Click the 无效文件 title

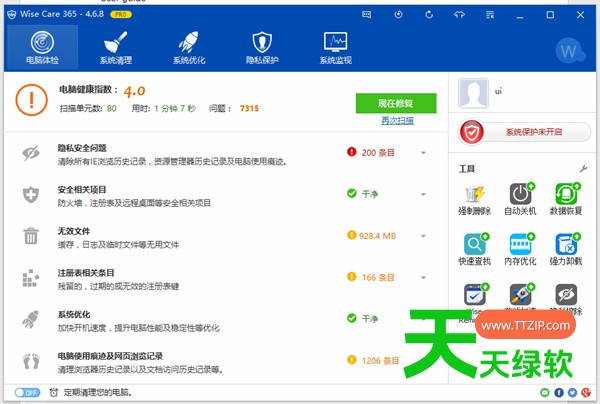tap(74, 231)
